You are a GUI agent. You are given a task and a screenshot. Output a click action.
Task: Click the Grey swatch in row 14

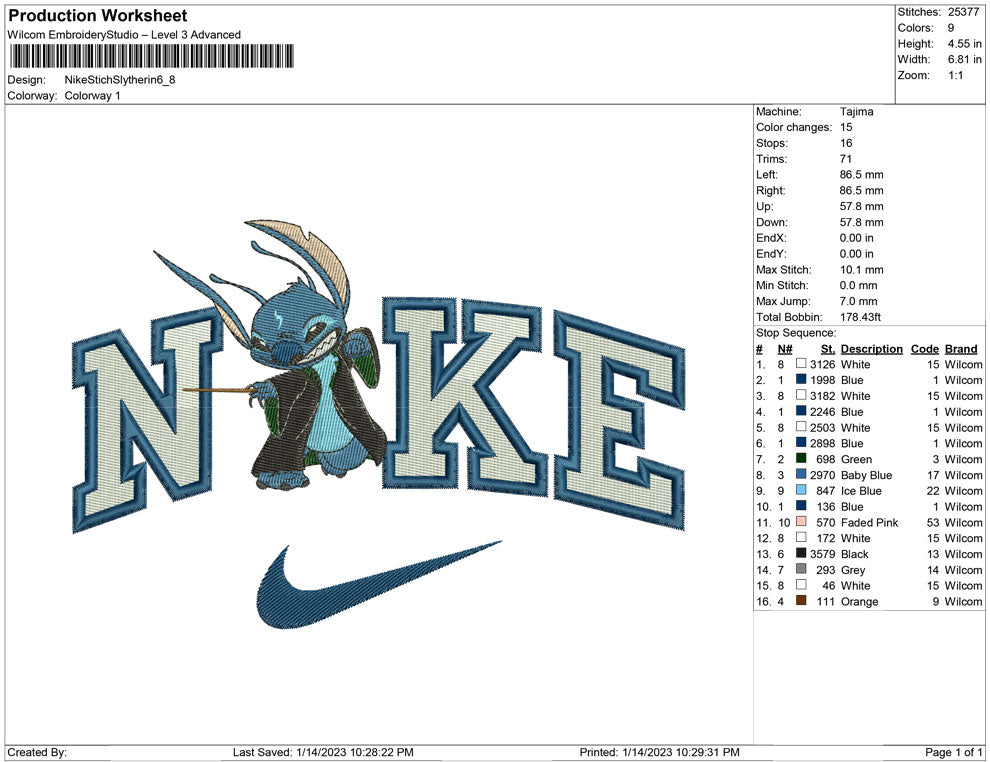[801, 569]
